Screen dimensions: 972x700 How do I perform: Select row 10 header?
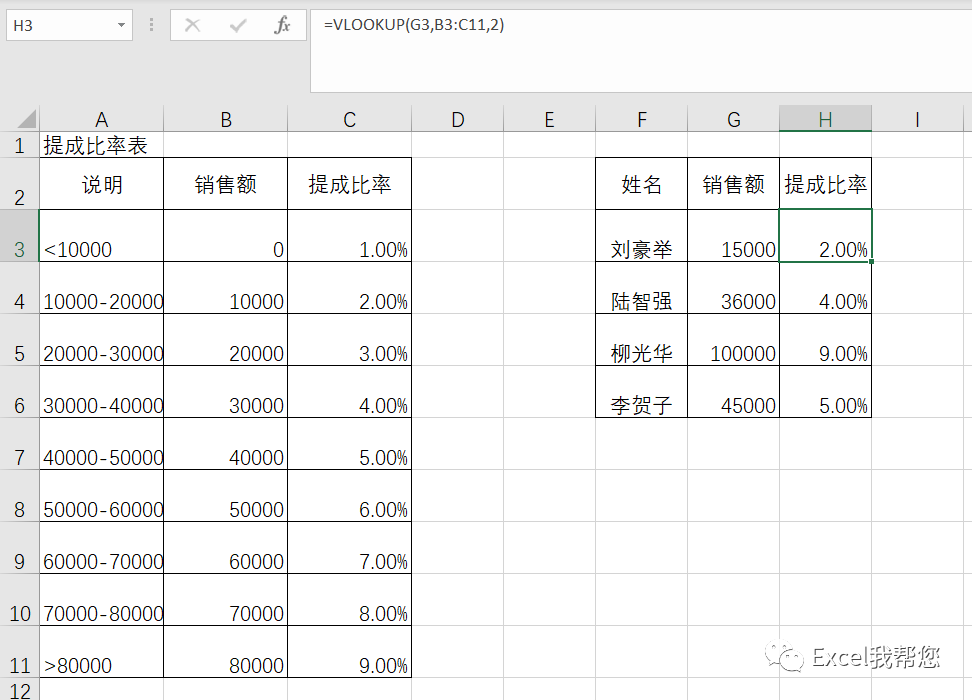[20, 601]
